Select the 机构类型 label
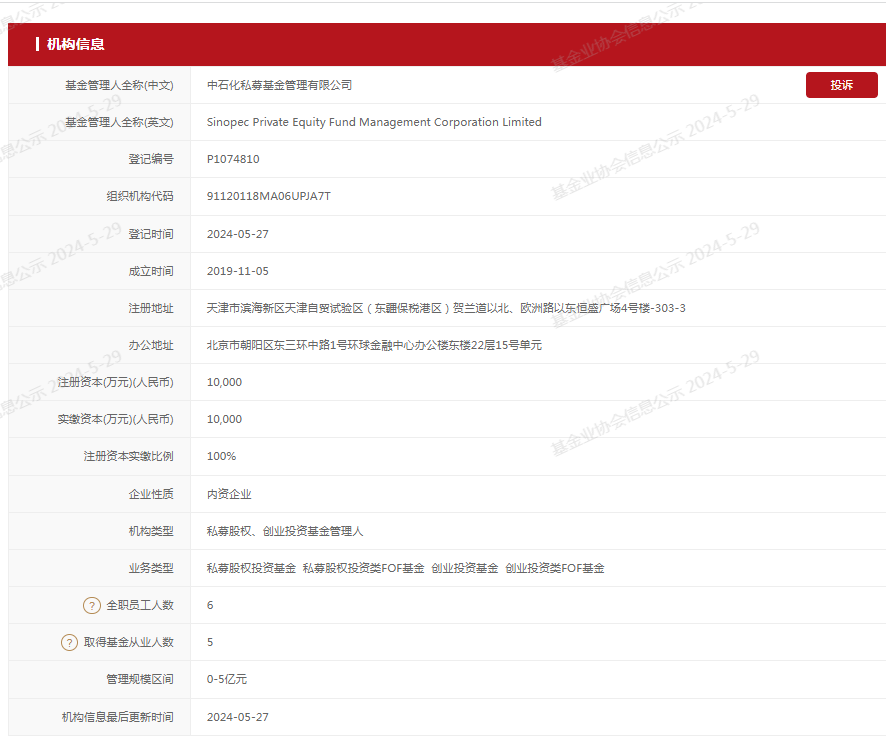The width and height of the screenshot is (886, 741). [x=151, y=531]
